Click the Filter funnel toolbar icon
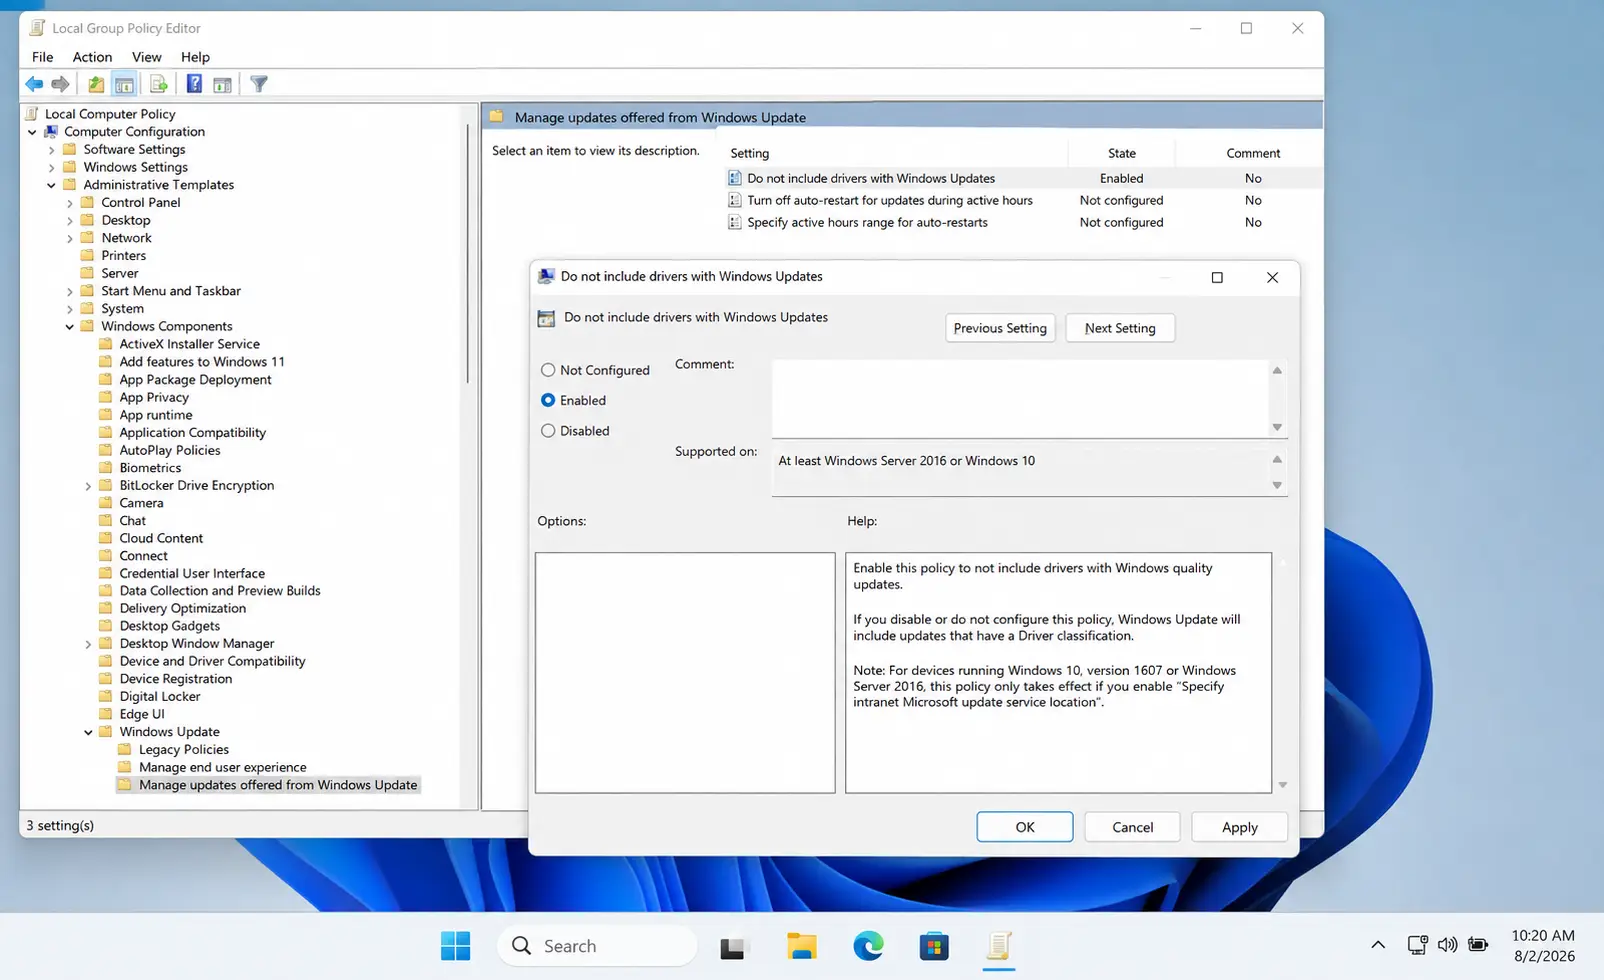This screenshot has height=980, width=1604. coord(259,84)
